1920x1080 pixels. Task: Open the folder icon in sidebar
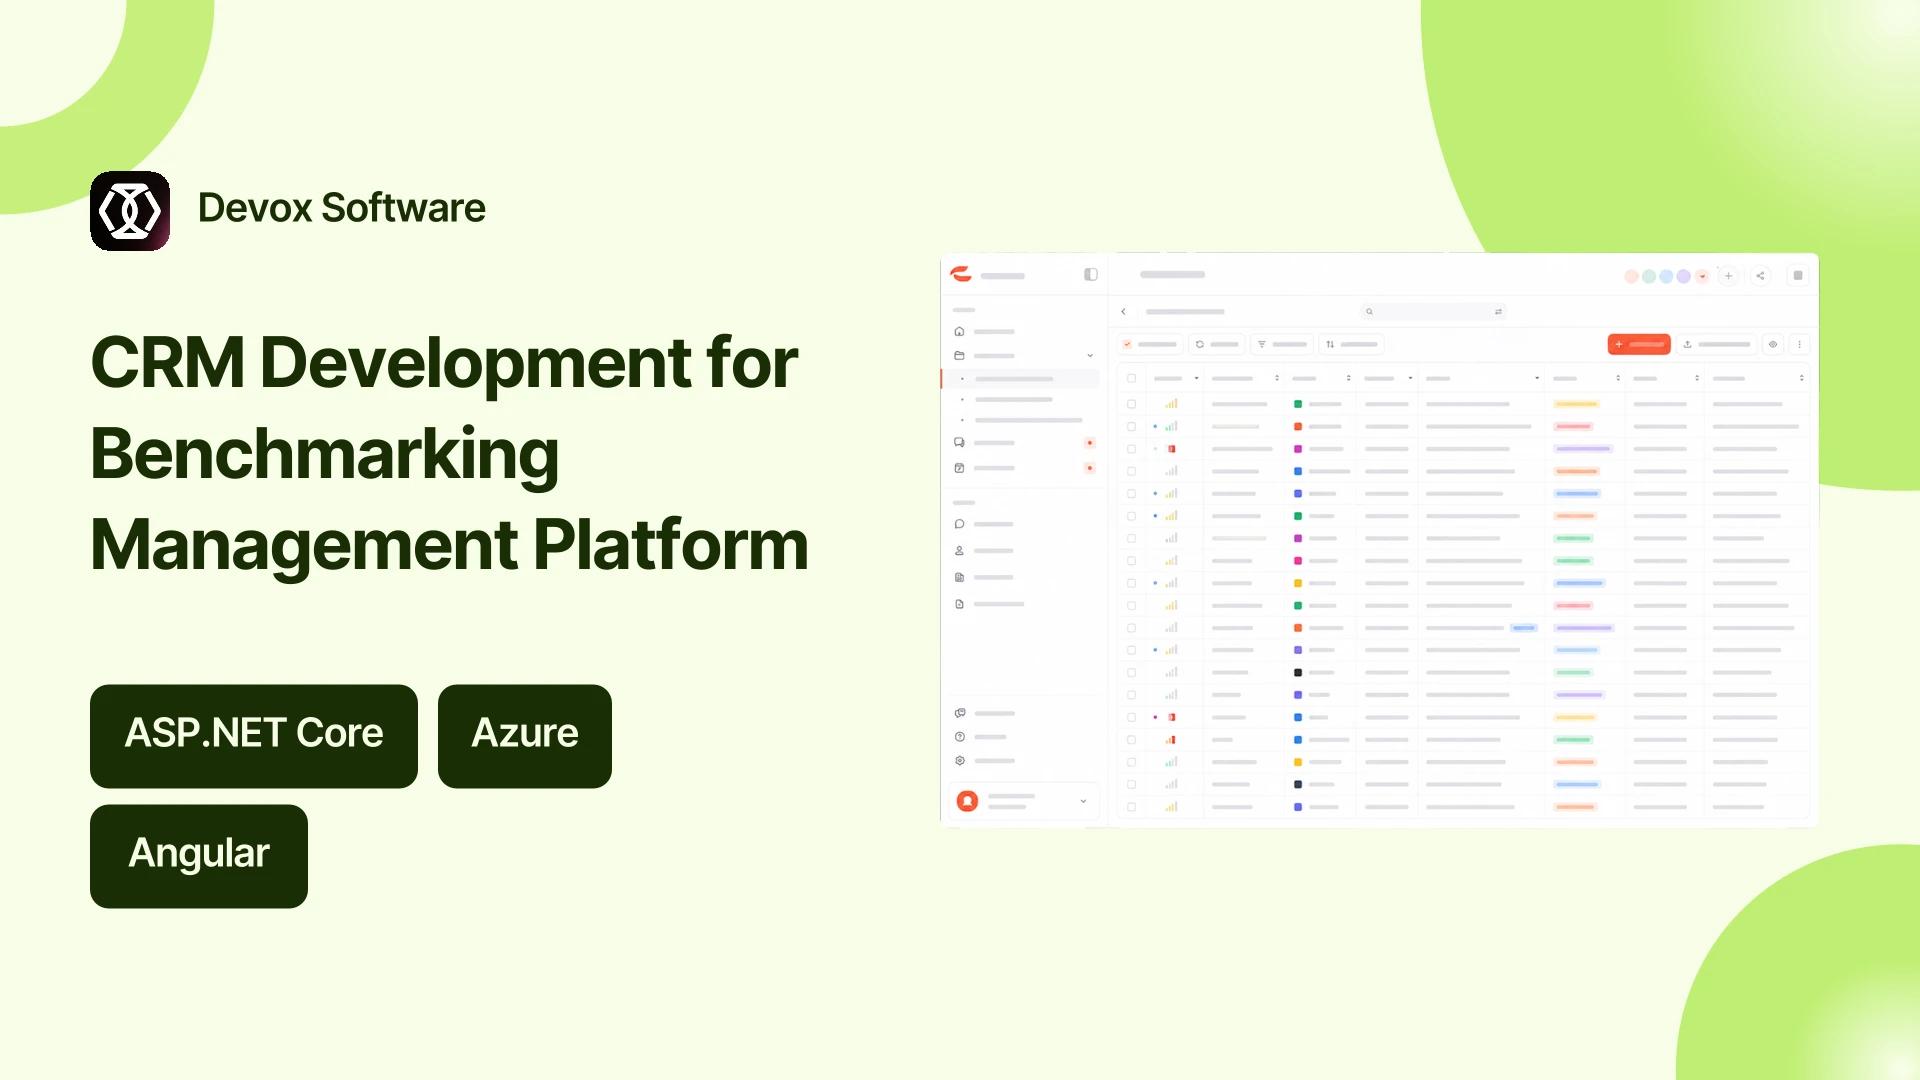pos(959,356)
